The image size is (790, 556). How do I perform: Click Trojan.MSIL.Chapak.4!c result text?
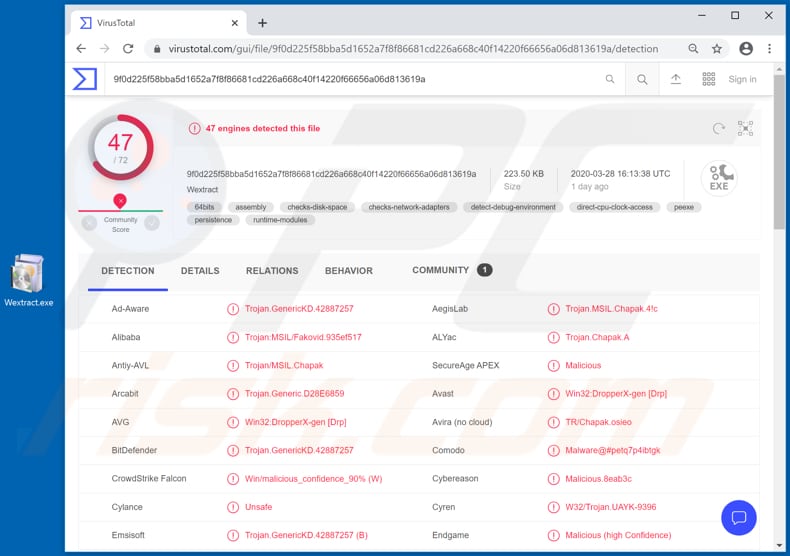(611, 309)
